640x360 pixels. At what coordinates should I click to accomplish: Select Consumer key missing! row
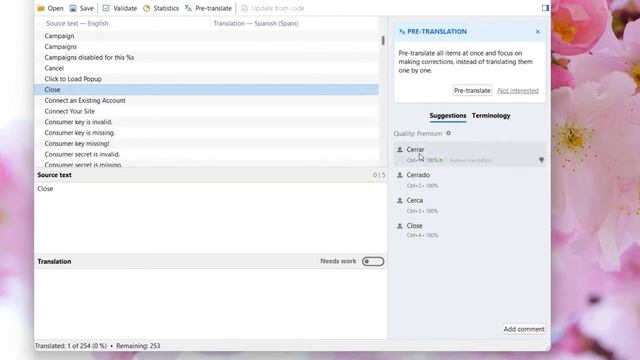(x=206, y=143)
